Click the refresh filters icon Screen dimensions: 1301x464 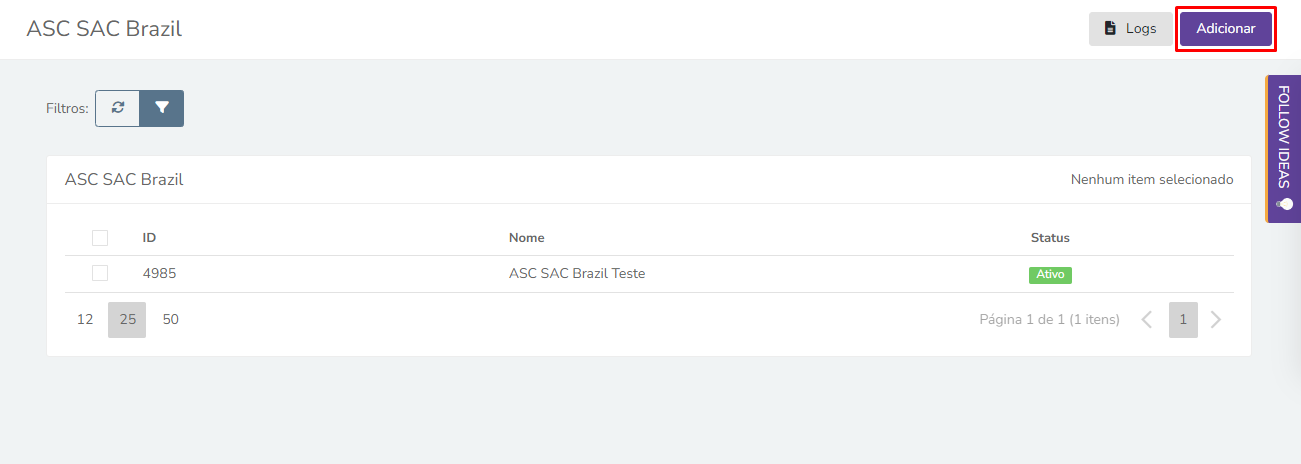tap(118, 109)
